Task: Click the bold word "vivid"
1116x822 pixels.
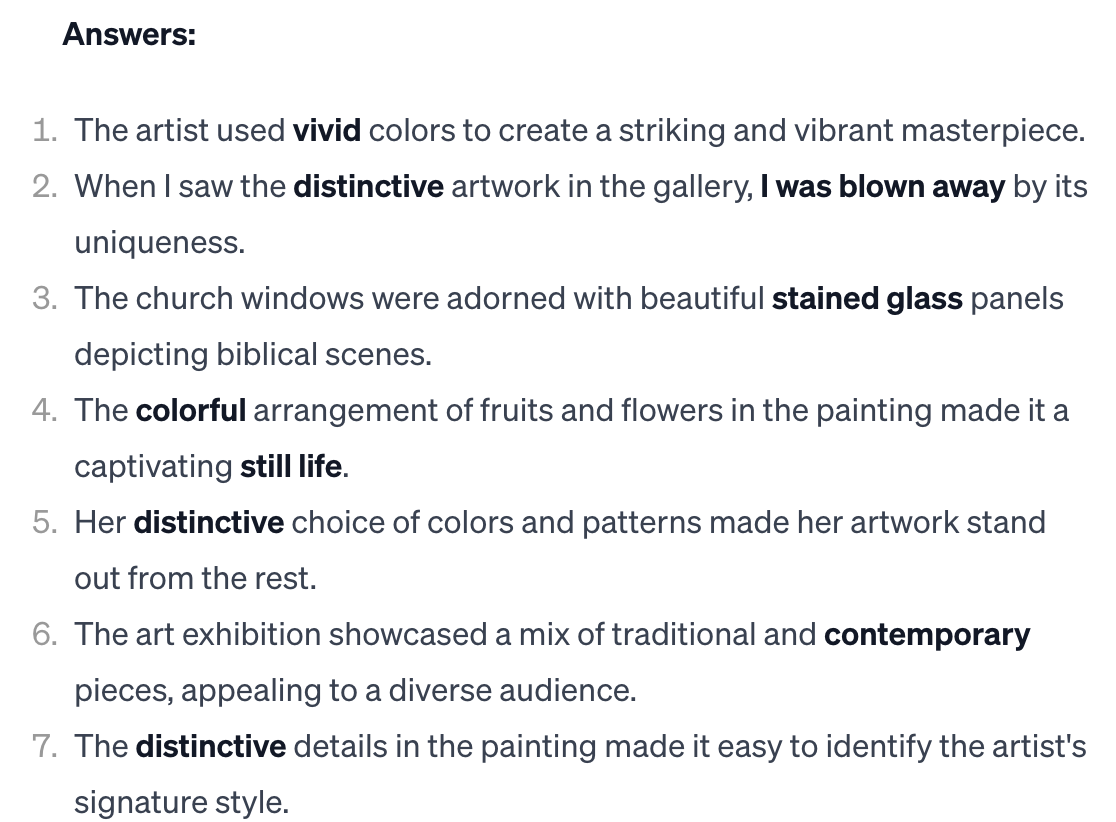Action: [326, 131]
